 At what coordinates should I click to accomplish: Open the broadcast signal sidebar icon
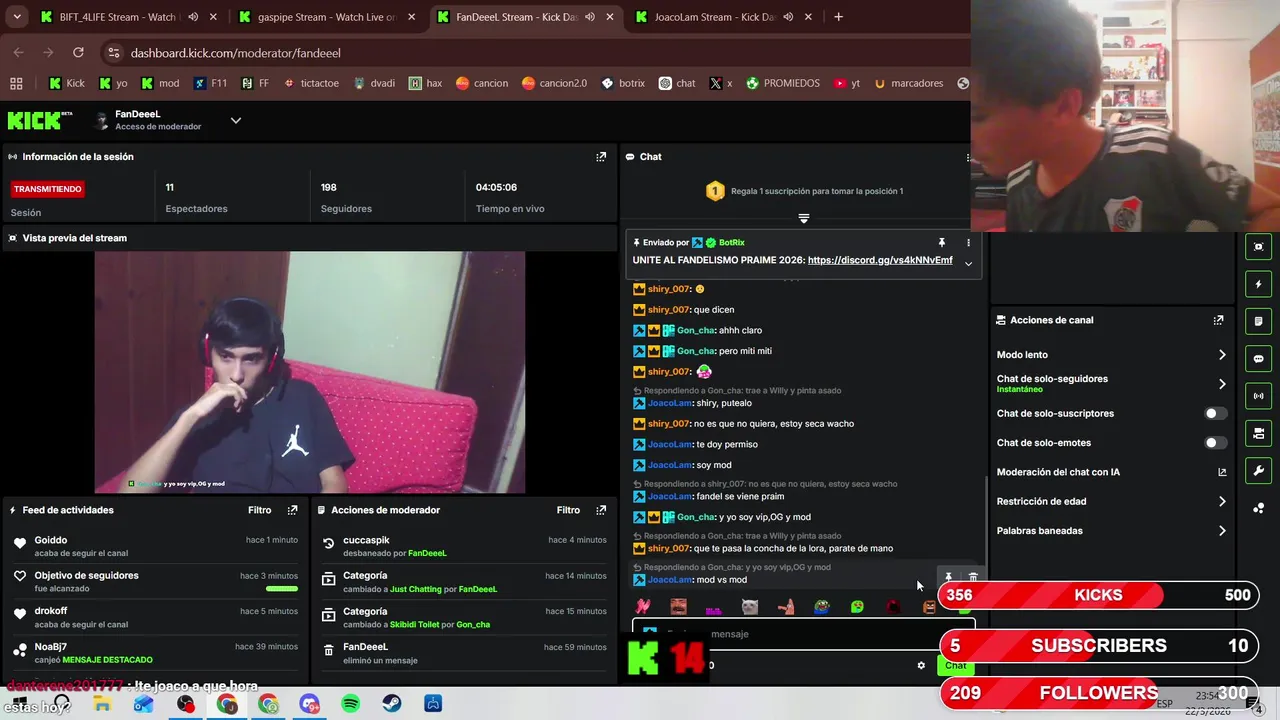point(1258,396)
